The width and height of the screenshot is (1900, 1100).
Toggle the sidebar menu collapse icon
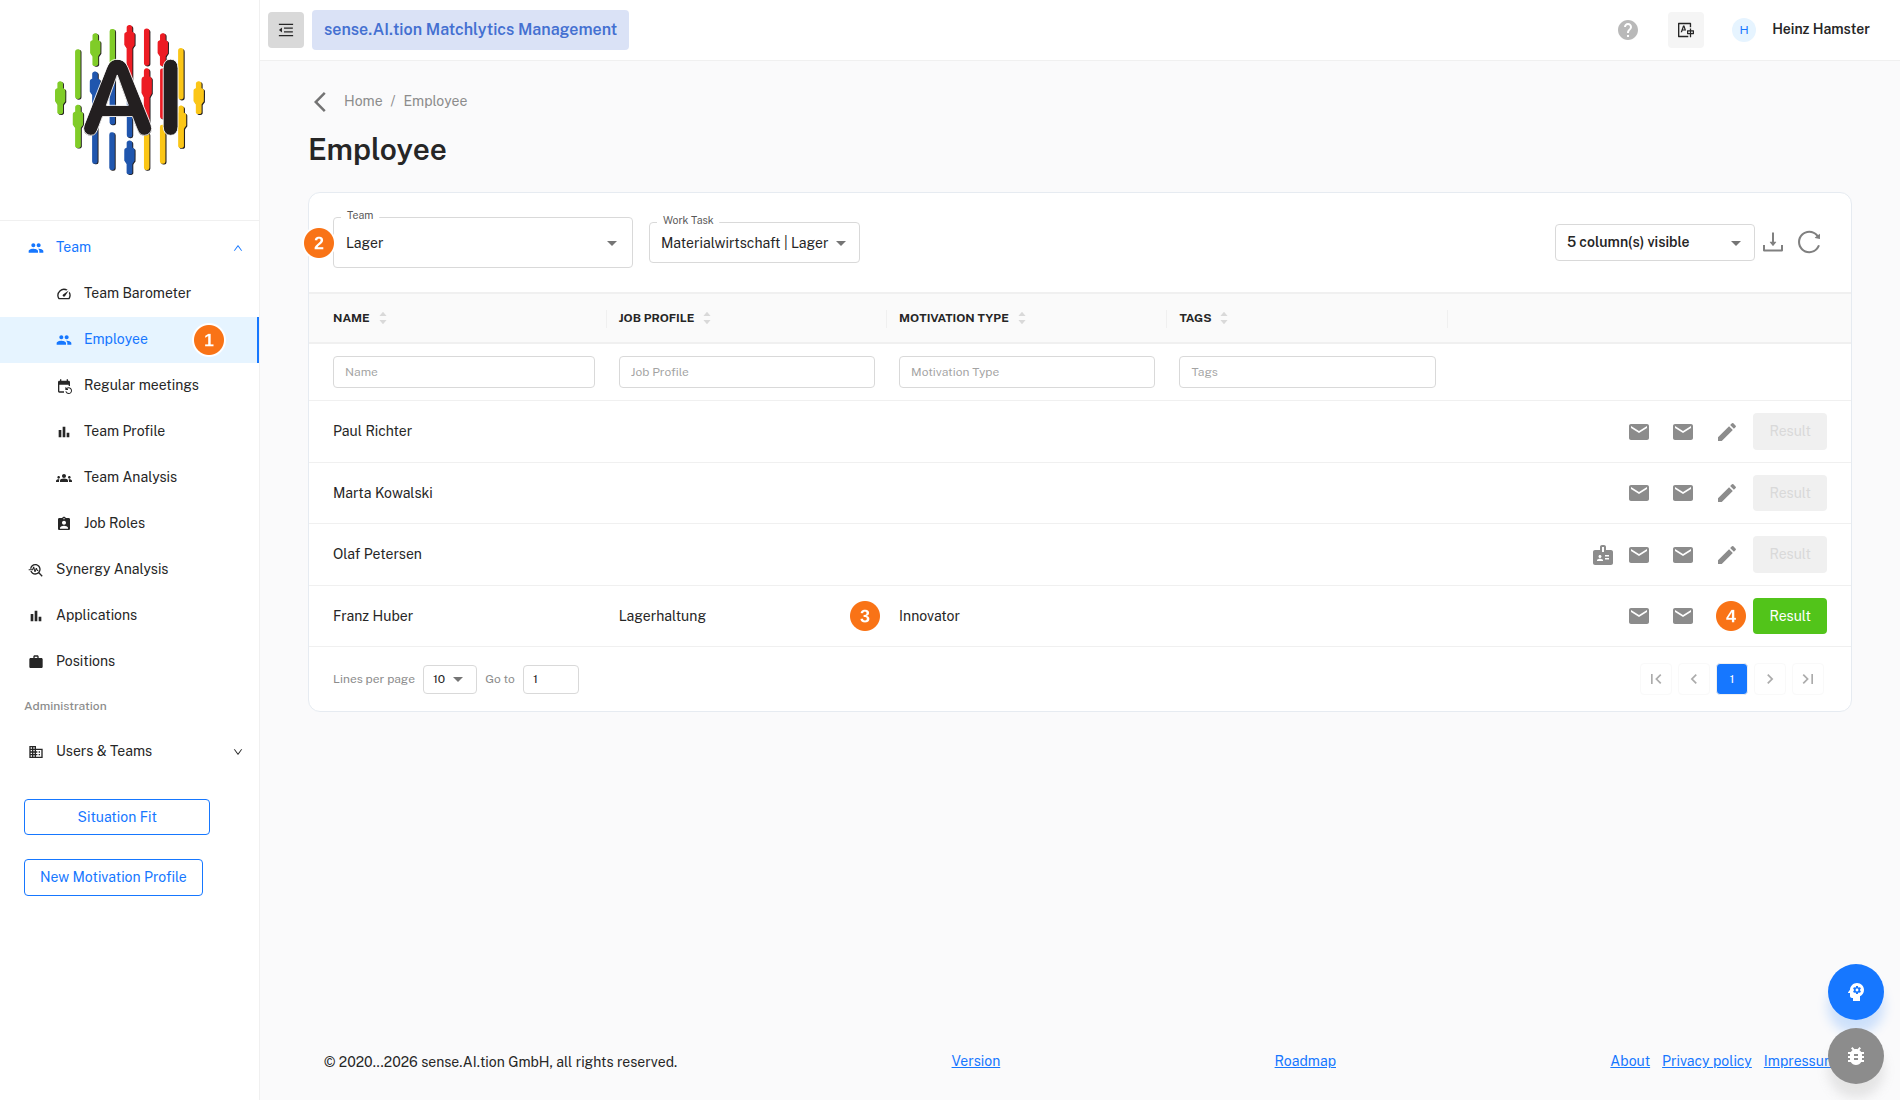(x=285, y=30)
